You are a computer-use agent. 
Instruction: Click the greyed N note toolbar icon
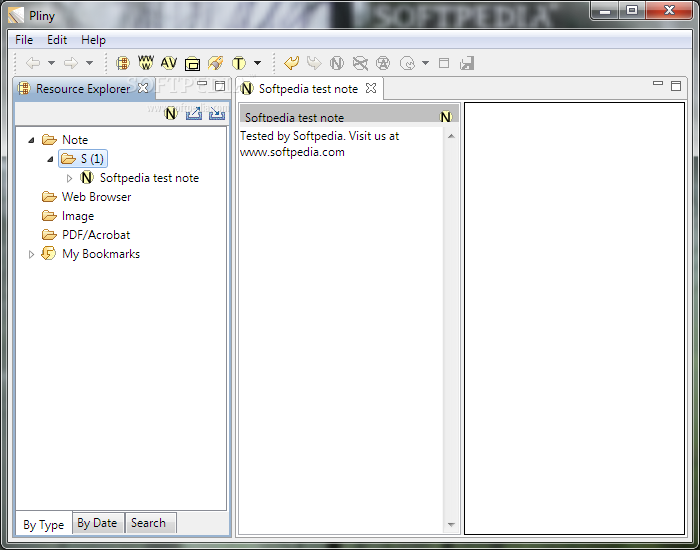pos(337,63)
